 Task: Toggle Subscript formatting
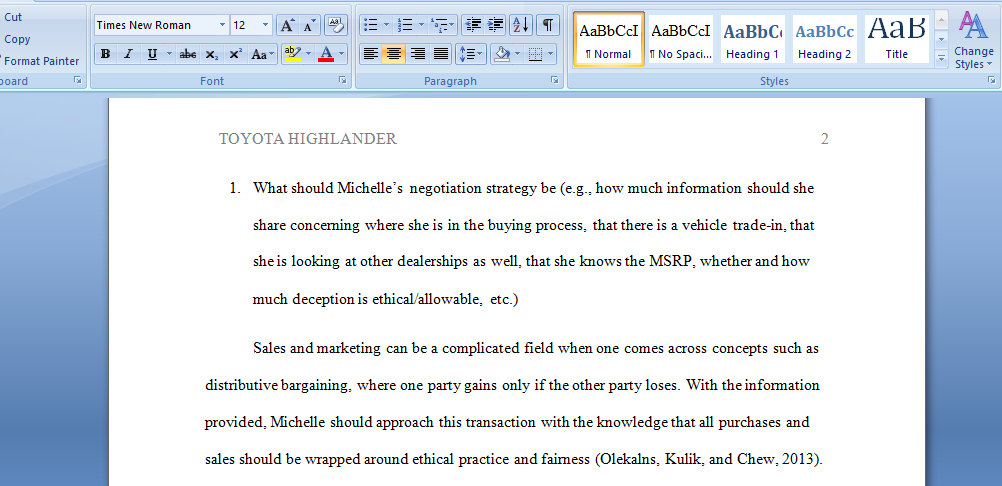[x=211, y=54]
